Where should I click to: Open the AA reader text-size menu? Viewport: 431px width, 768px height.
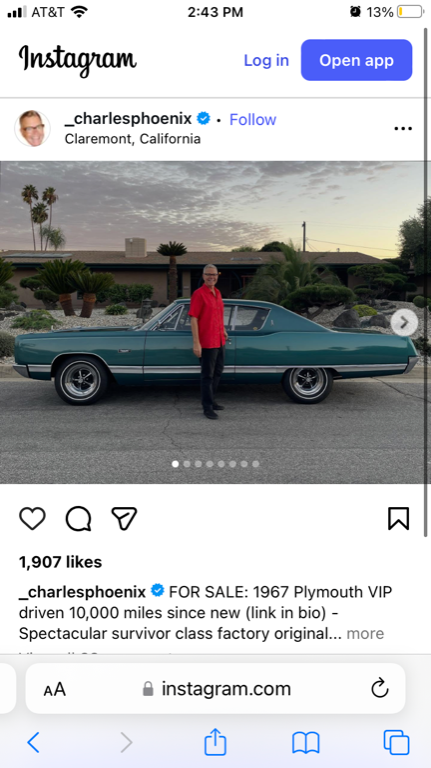[54, 689]
